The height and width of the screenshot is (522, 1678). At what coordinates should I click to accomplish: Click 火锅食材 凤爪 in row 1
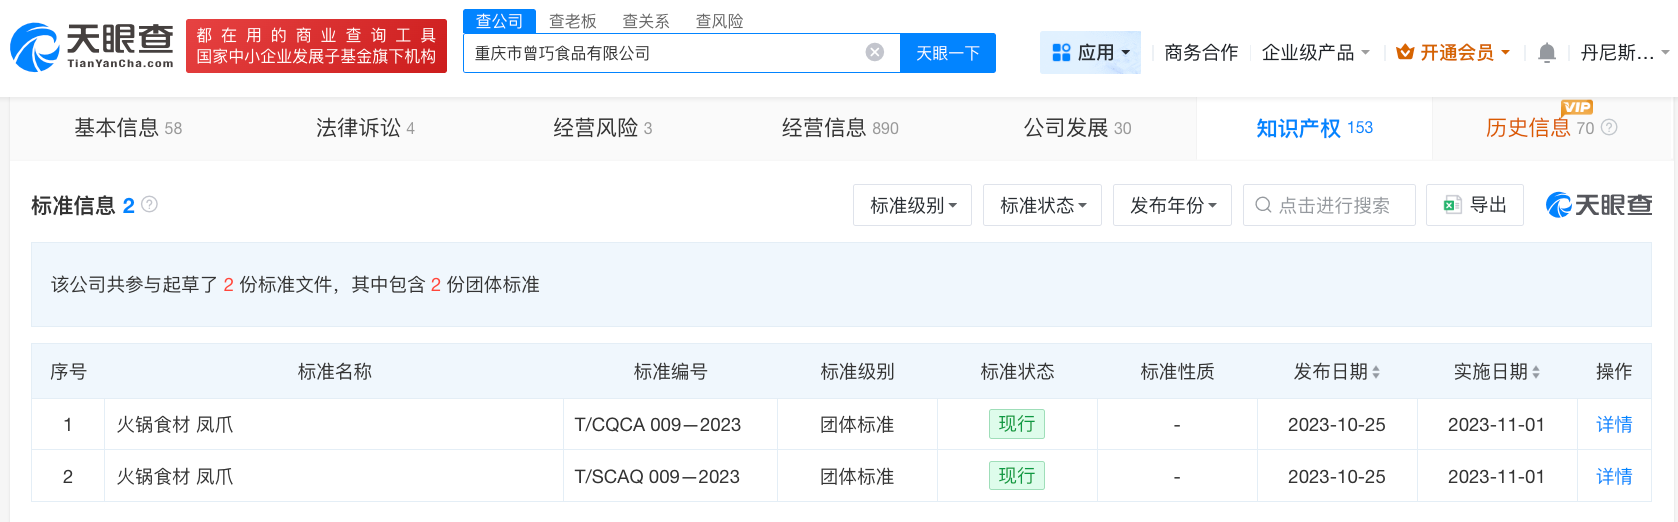(x=175, y=425)
